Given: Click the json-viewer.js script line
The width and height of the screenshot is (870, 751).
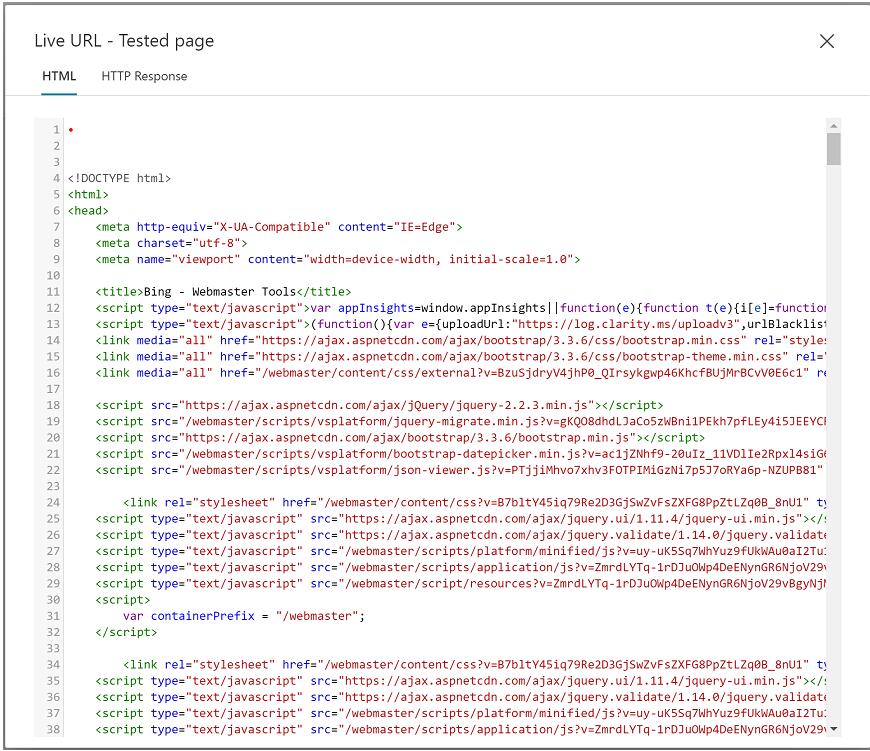Looking at the screenshot, I should tap(459, 470).
